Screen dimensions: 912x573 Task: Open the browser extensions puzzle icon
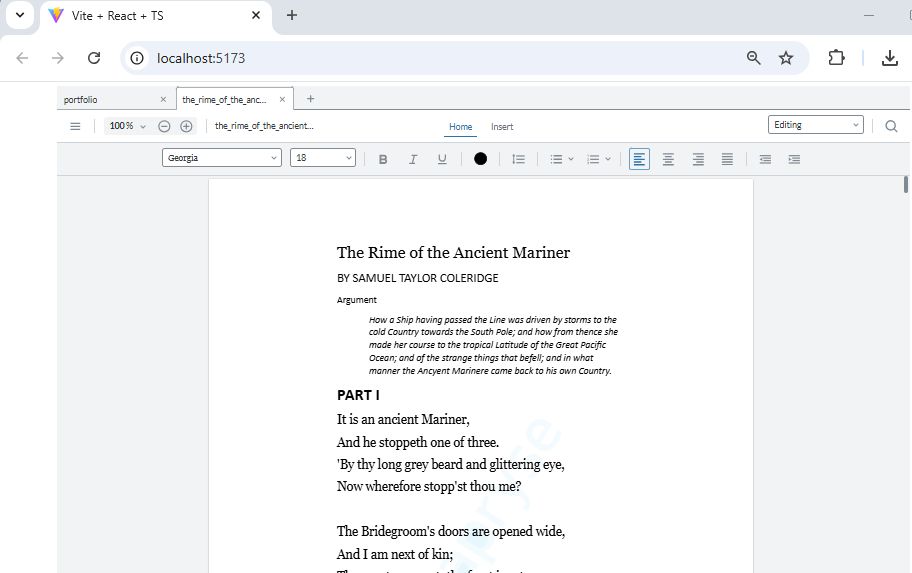click(836, 58)
